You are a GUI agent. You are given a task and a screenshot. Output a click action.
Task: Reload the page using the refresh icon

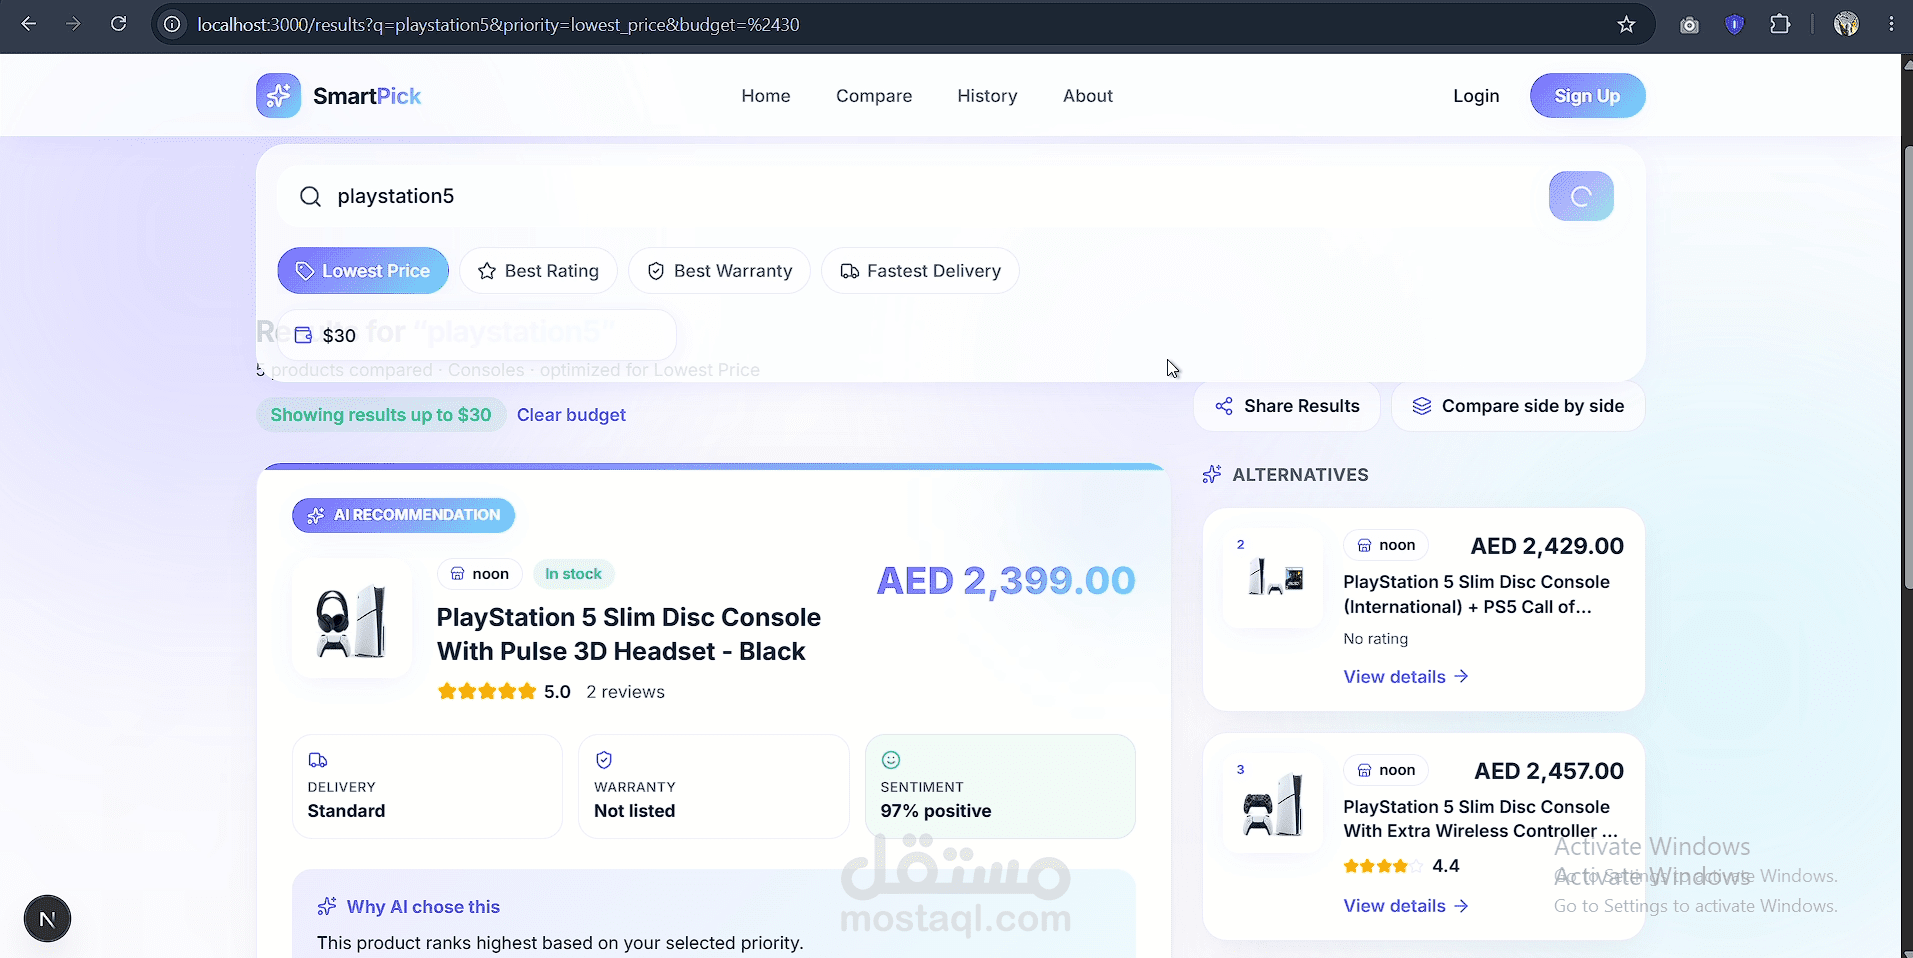pos(118,24)
